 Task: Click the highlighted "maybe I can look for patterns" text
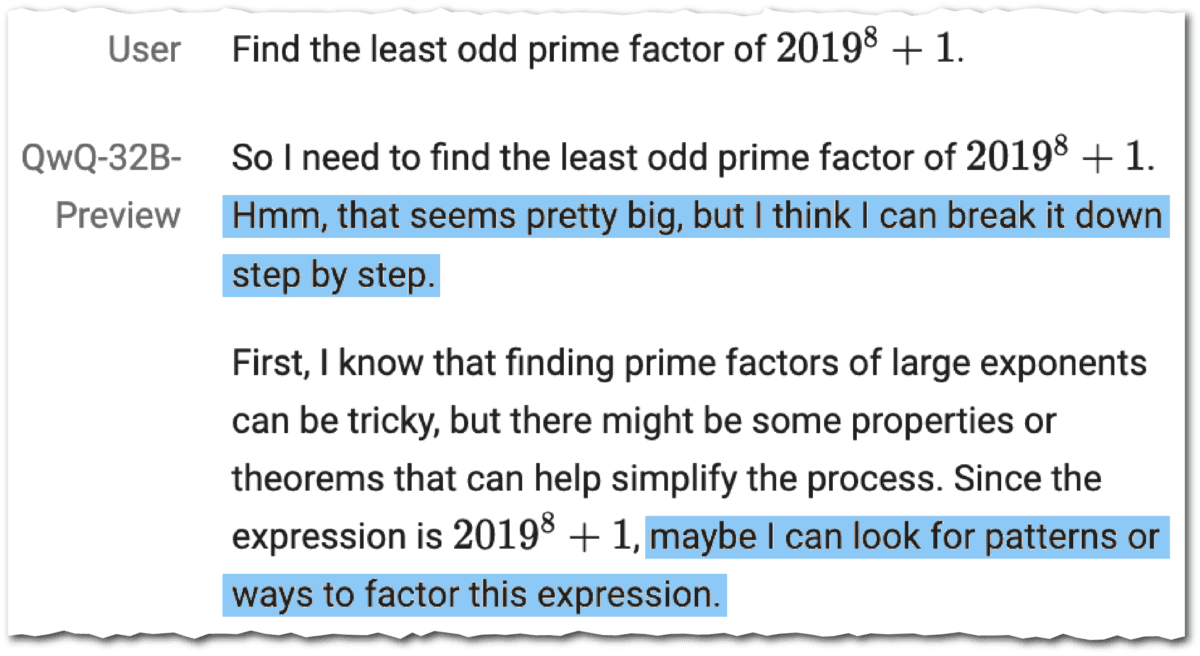(903, 538)
